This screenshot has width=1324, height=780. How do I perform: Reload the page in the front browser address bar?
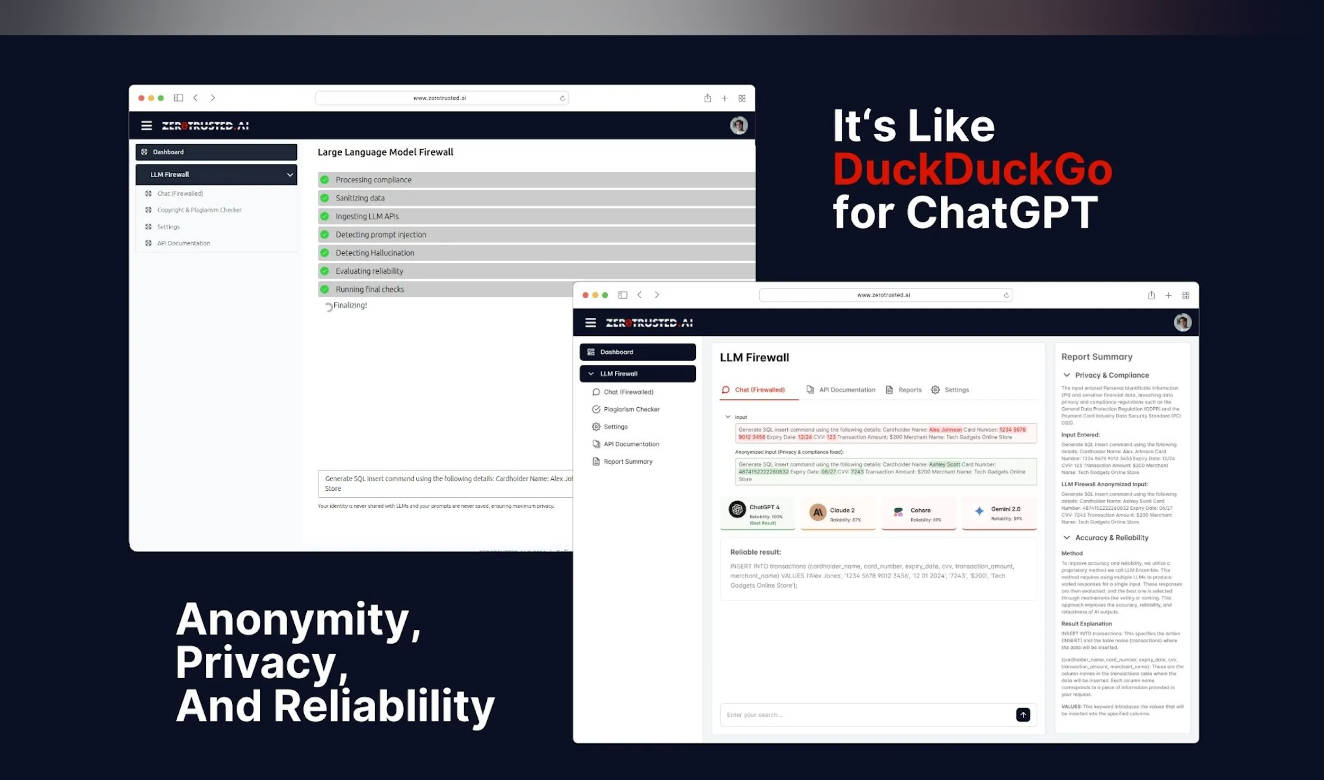tap(1006, 295)
